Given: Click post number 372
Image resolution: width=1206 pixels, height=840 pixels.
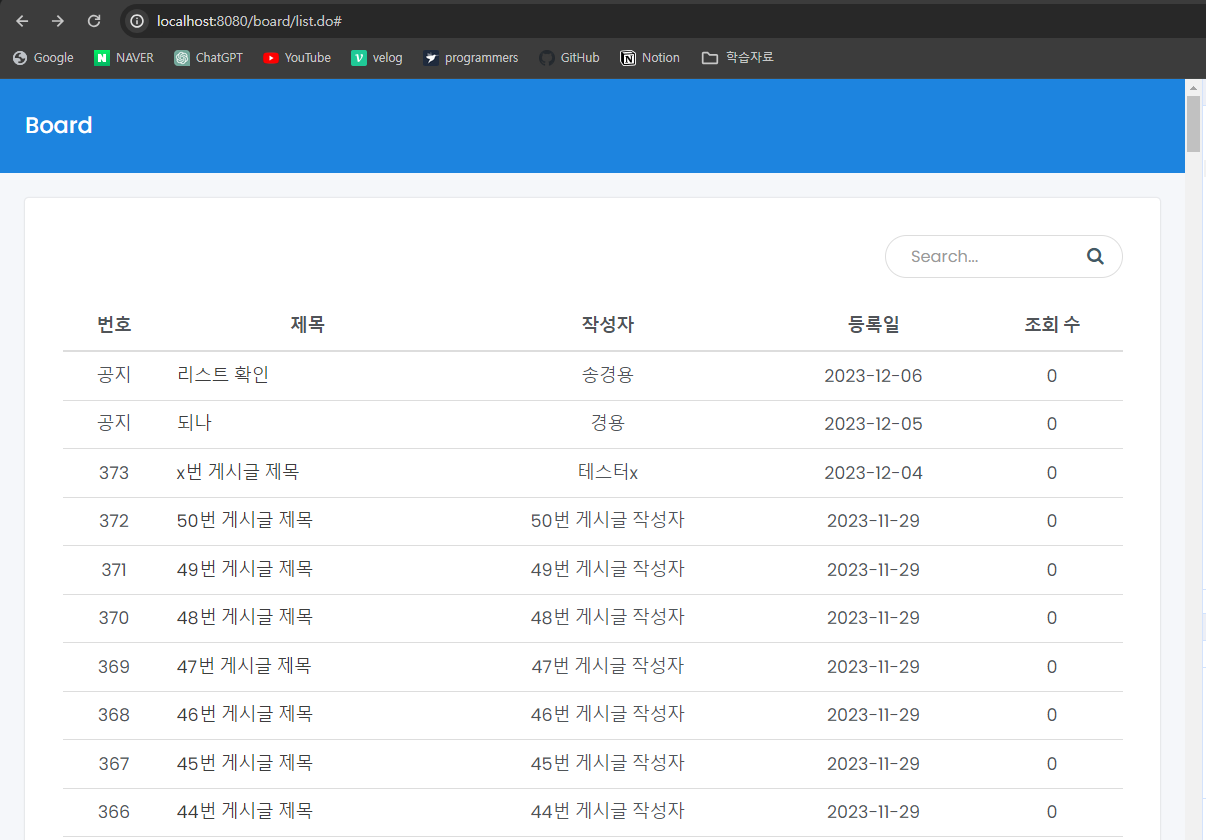Looking at the screenshot, I should [x=114, y=521].
